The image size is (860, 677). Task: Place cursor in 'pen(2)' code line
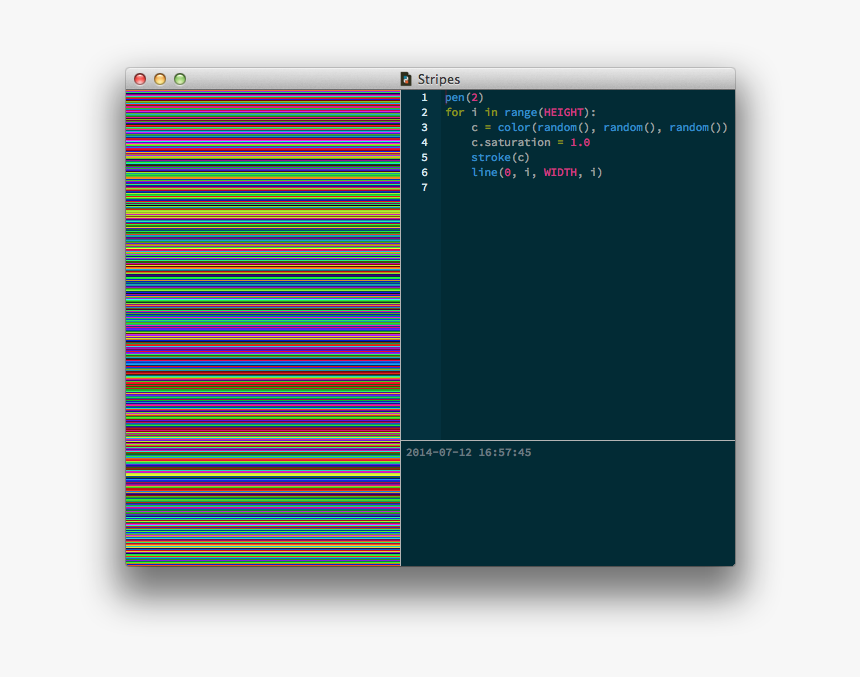(x=464, y=98)
